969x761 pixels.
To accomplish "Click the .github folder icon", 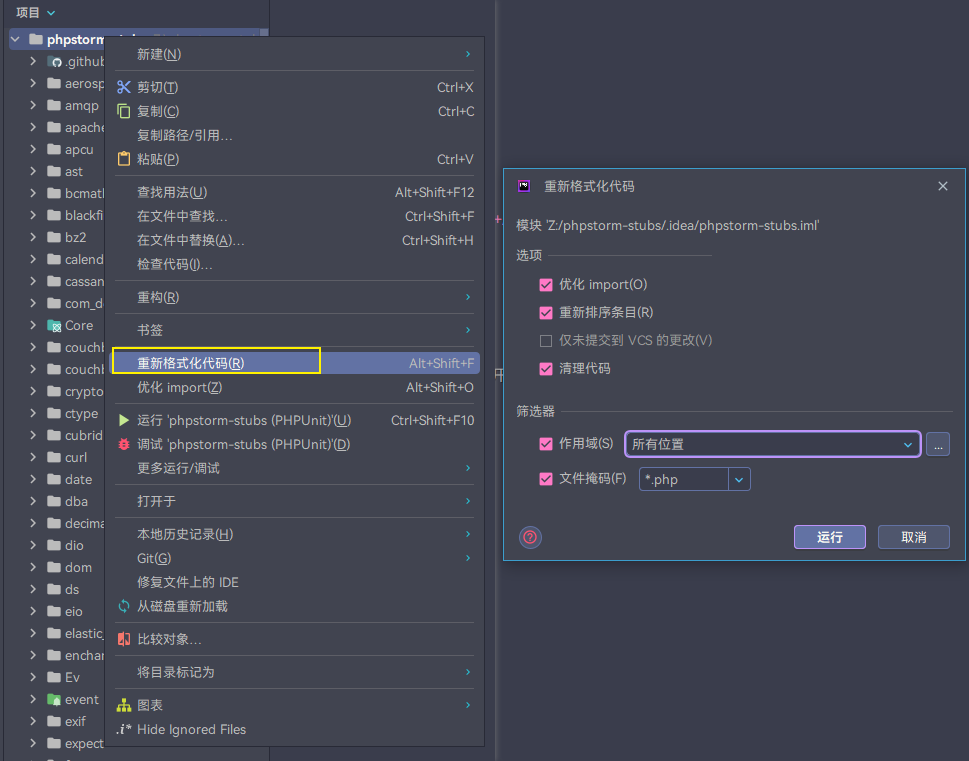I will [54, 61].
